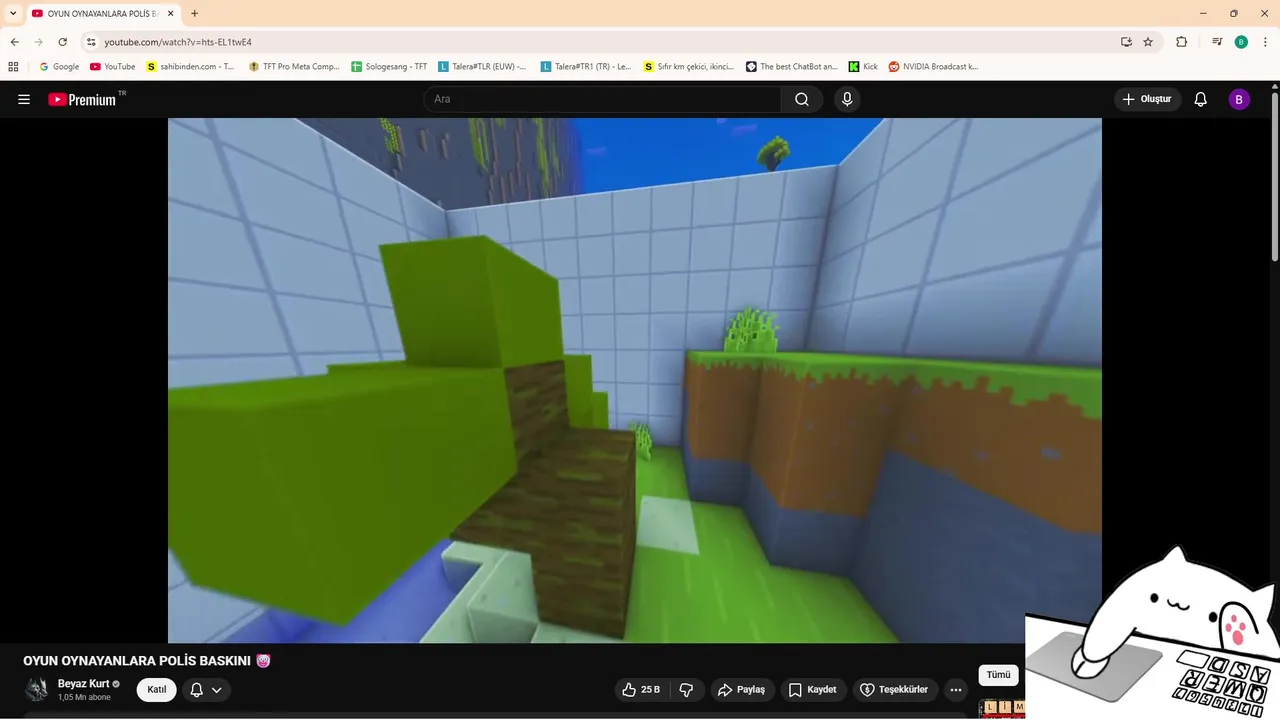Open the purple B account avatar menu
Viewport: 1280px width, 720px height.
pyautogui.click(x=1239, y=99)
